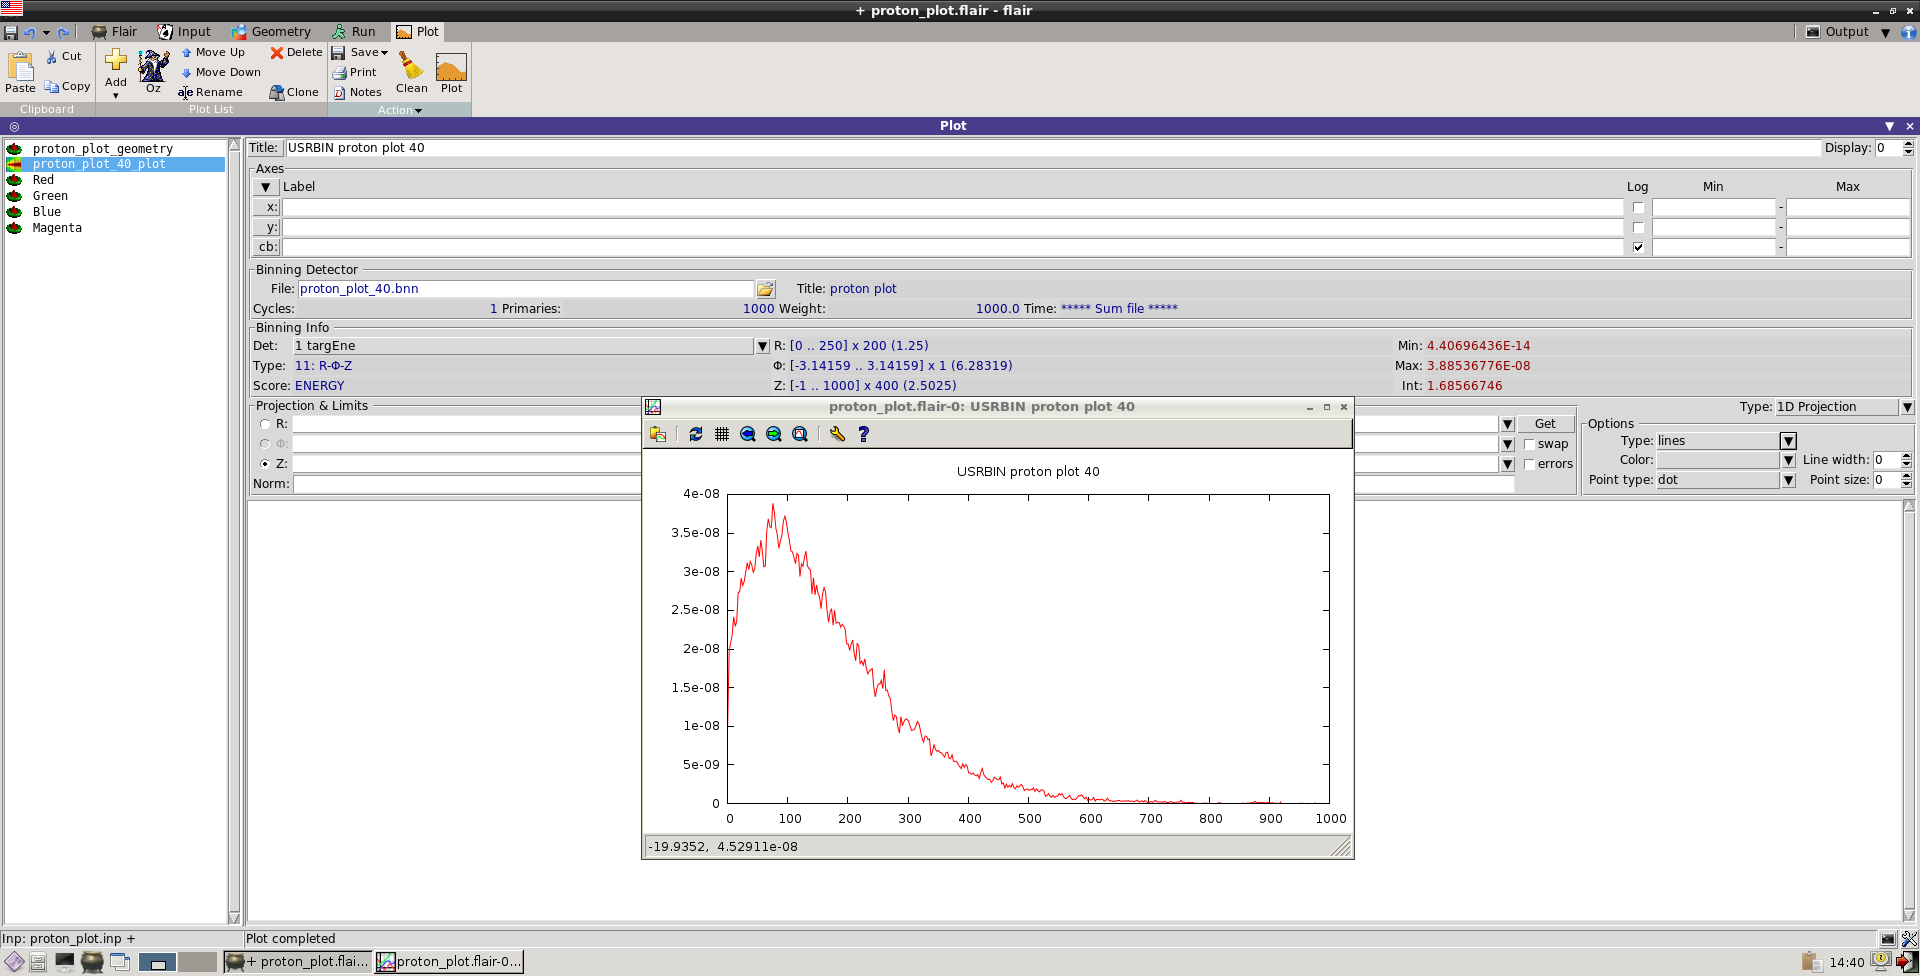Open gnuplot help question mark
This screenshot has height=976, width=1920.
tap(864, 434)
